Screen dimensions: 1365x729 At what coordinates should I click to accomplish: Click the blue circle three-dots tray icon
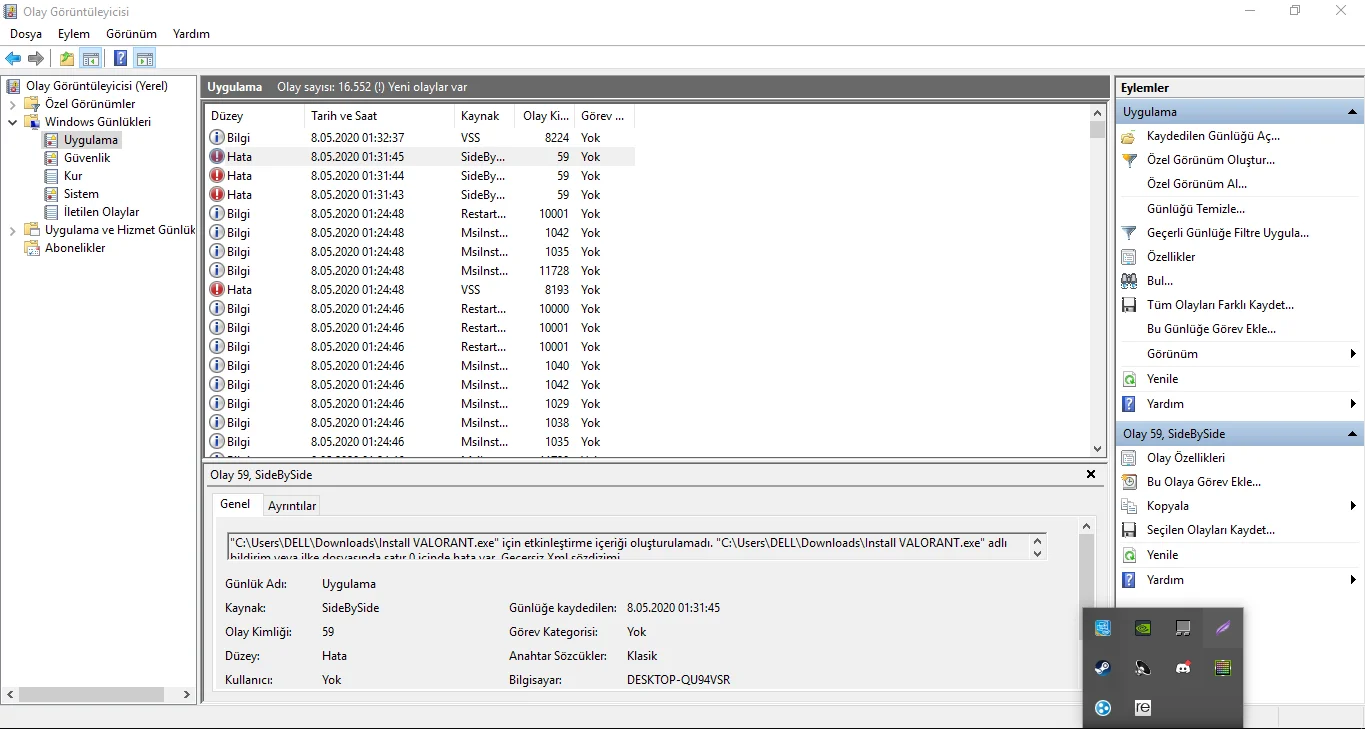click(1103, 708)
